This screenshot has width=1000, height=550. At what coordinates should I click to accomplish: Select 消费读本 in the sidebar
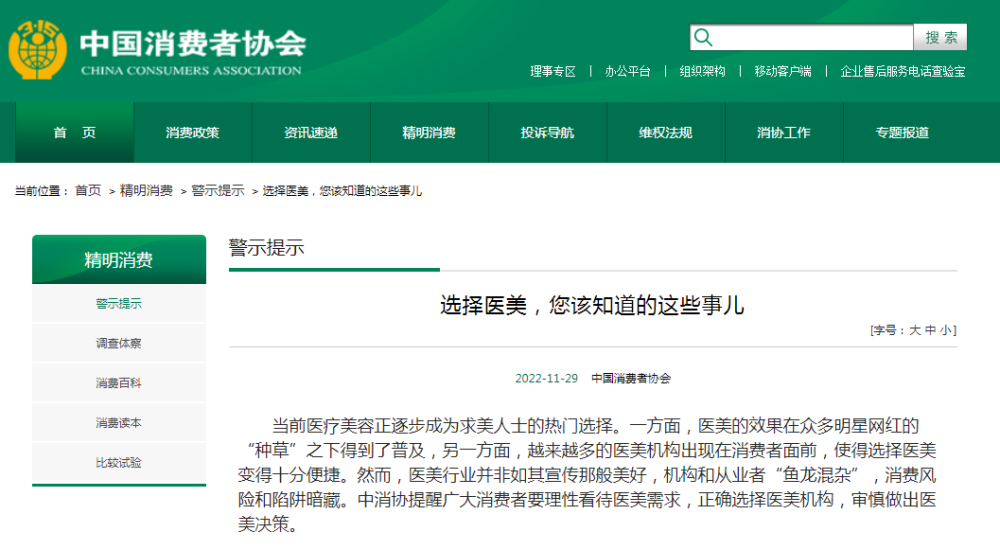pos(119,423)
